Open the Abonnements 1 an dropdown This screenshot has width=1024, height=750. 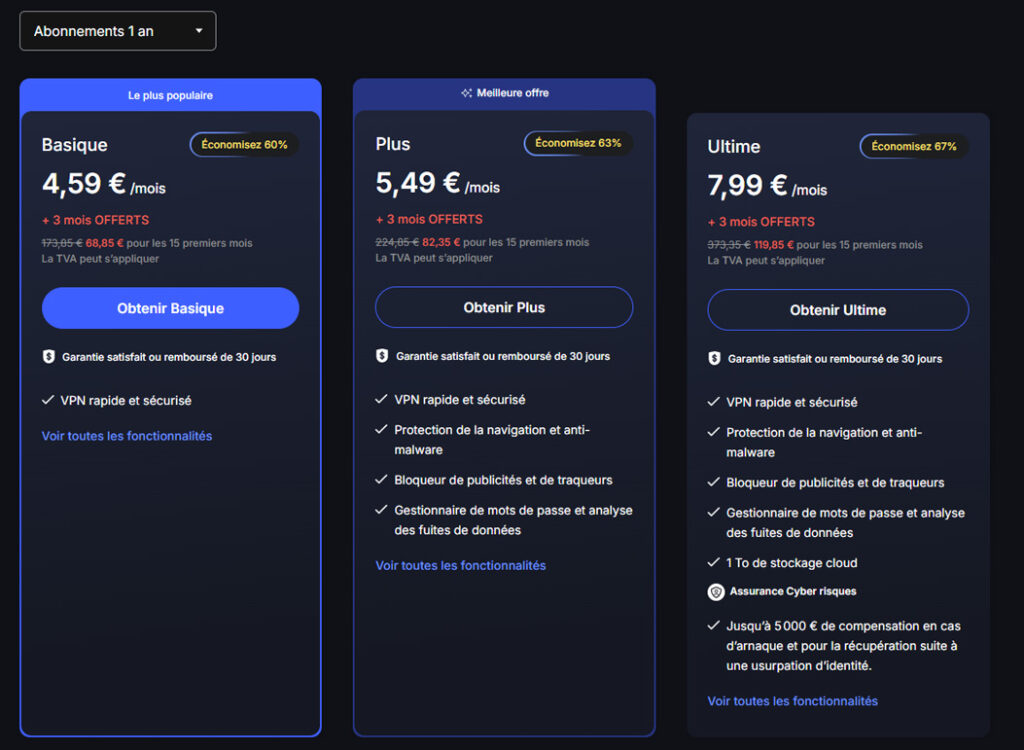tap(118, 31)
